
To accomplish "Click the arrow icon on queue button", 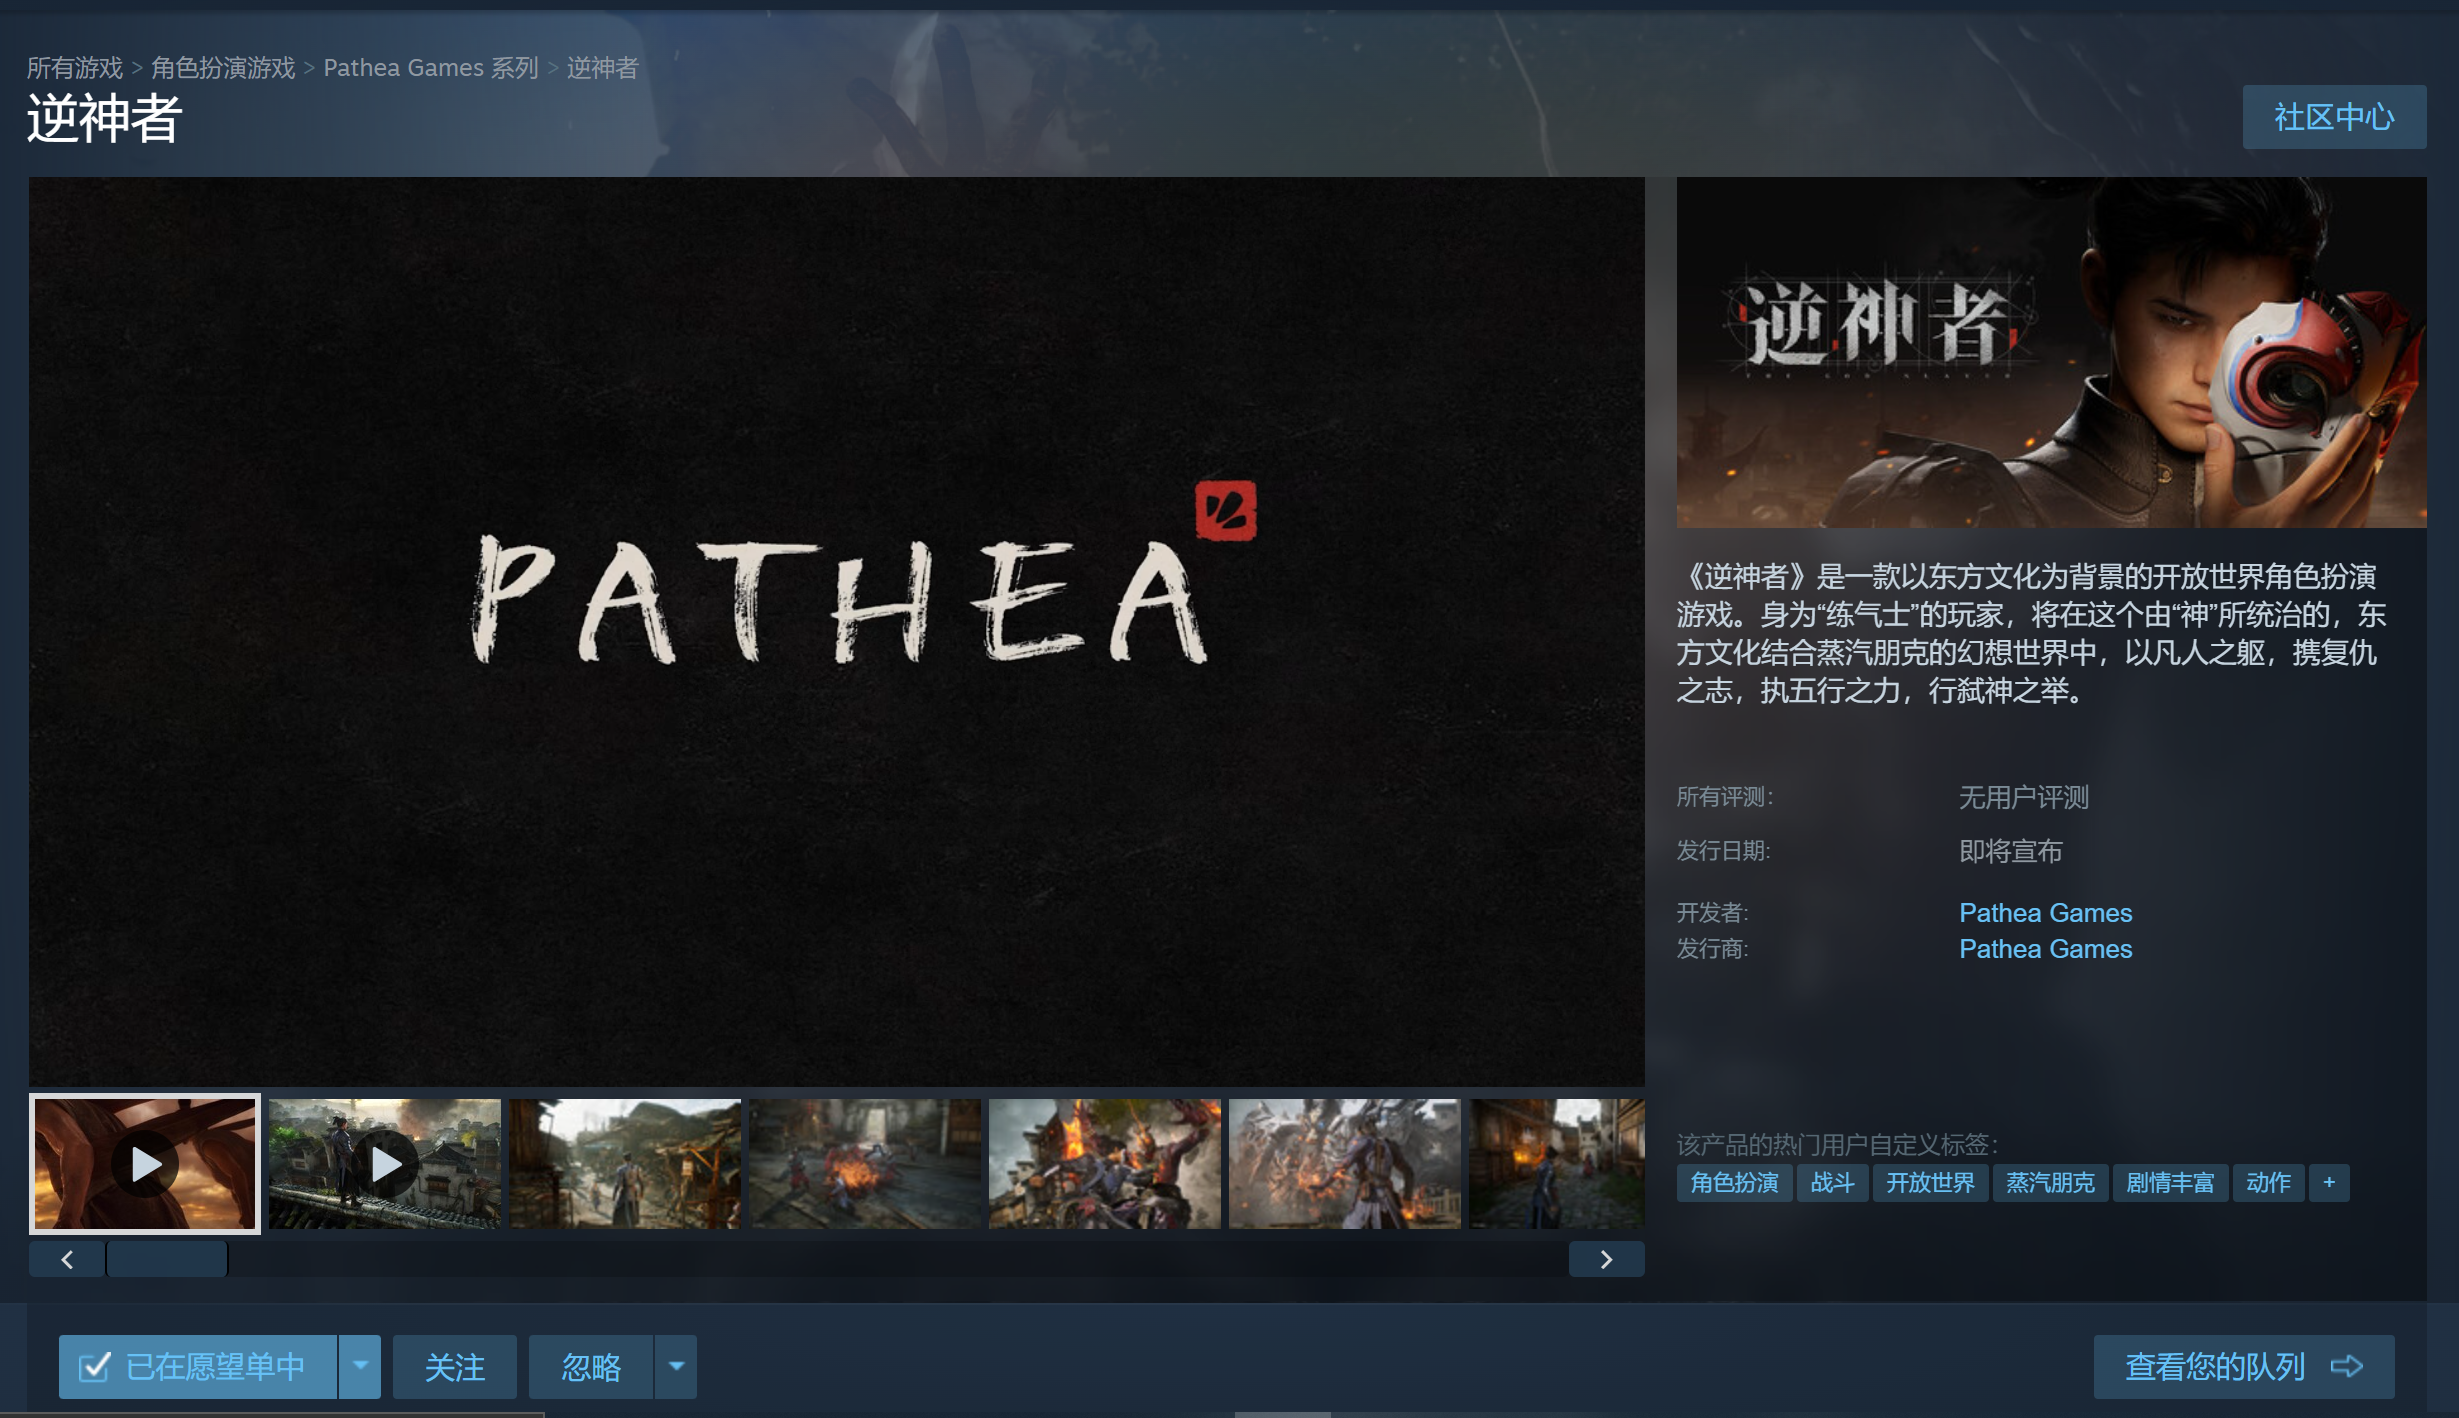I will (x=2346, y=1366).
